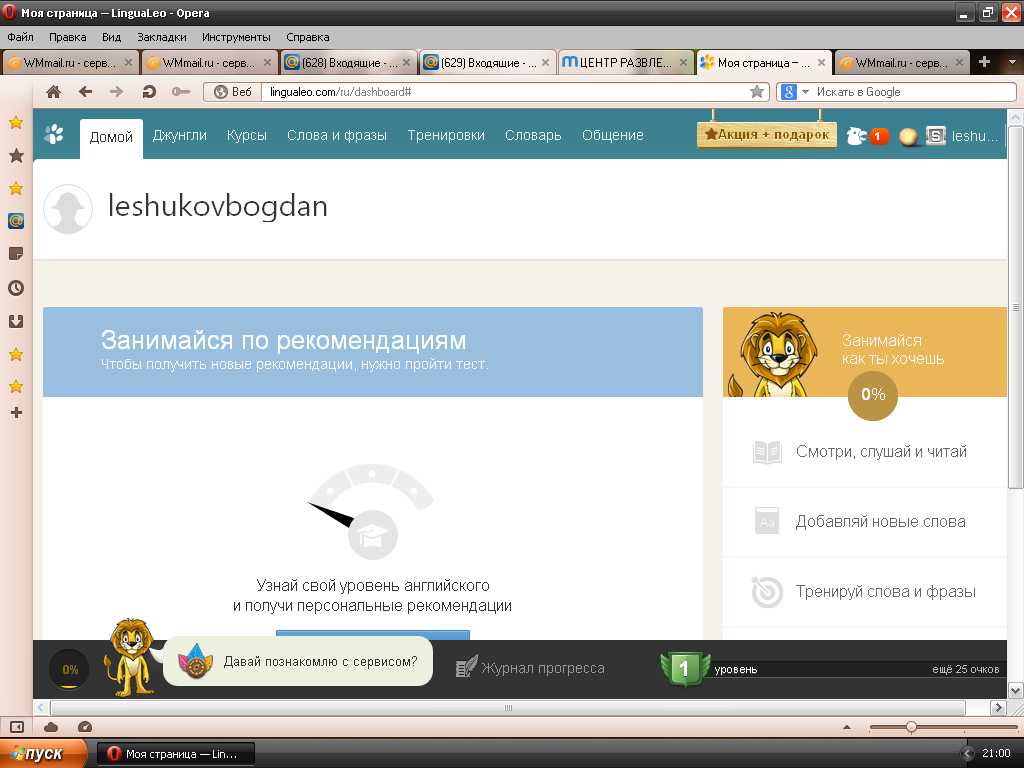This screenshot has height=768, width=1024.
Task: Switch to the ЦЕНТР РАЗВЛЕ... browser tab
Action: pyautogui.click(x=626, y=63)
